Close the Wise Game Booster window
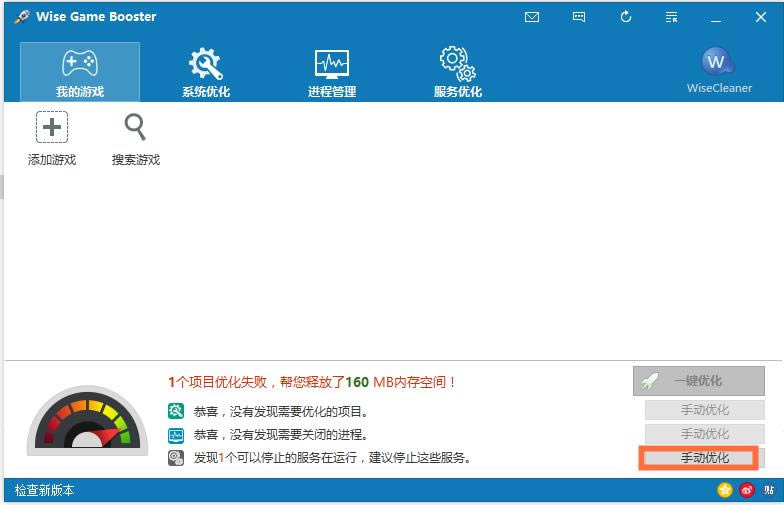 pyautogui.click(x=760, y=17)
